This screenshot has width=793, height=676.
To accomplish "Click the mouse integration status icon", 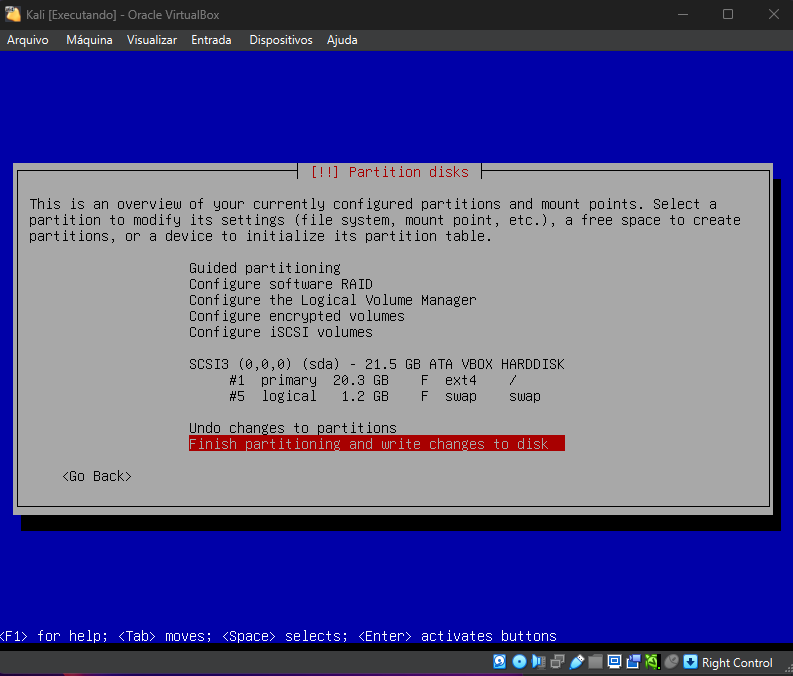I will [671, 662].
